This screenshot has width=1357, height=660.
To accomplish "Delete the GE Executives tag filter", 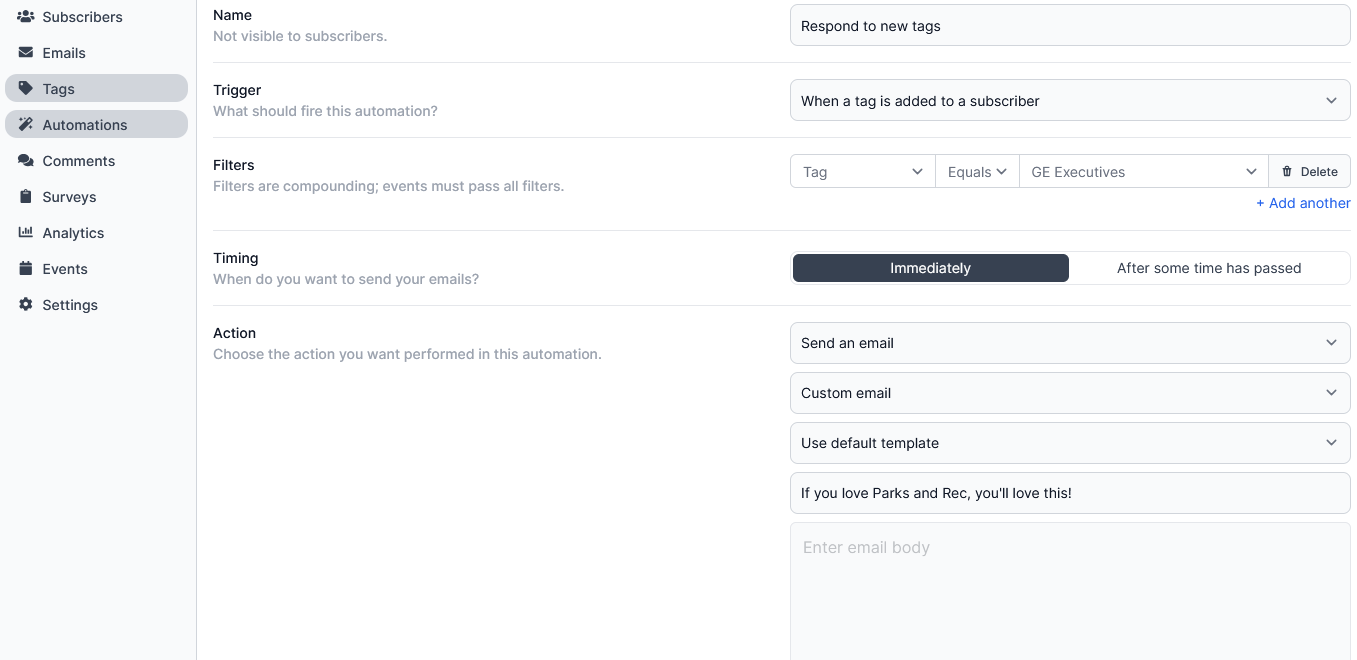I will 1309,172.
